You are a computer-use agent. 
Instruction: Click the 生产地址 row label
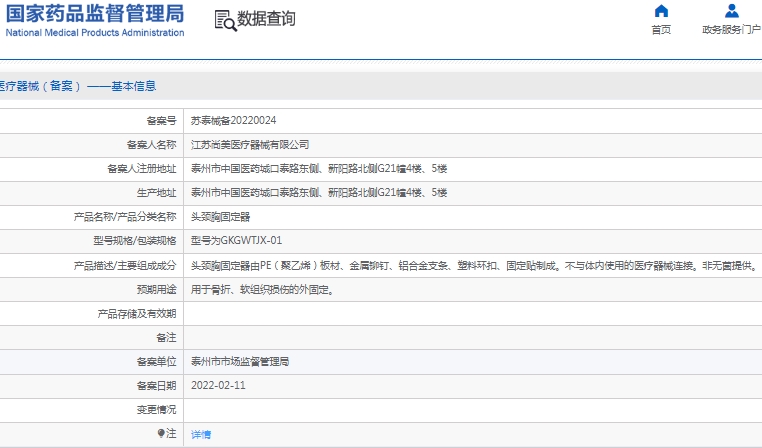(x=156, y=192)
